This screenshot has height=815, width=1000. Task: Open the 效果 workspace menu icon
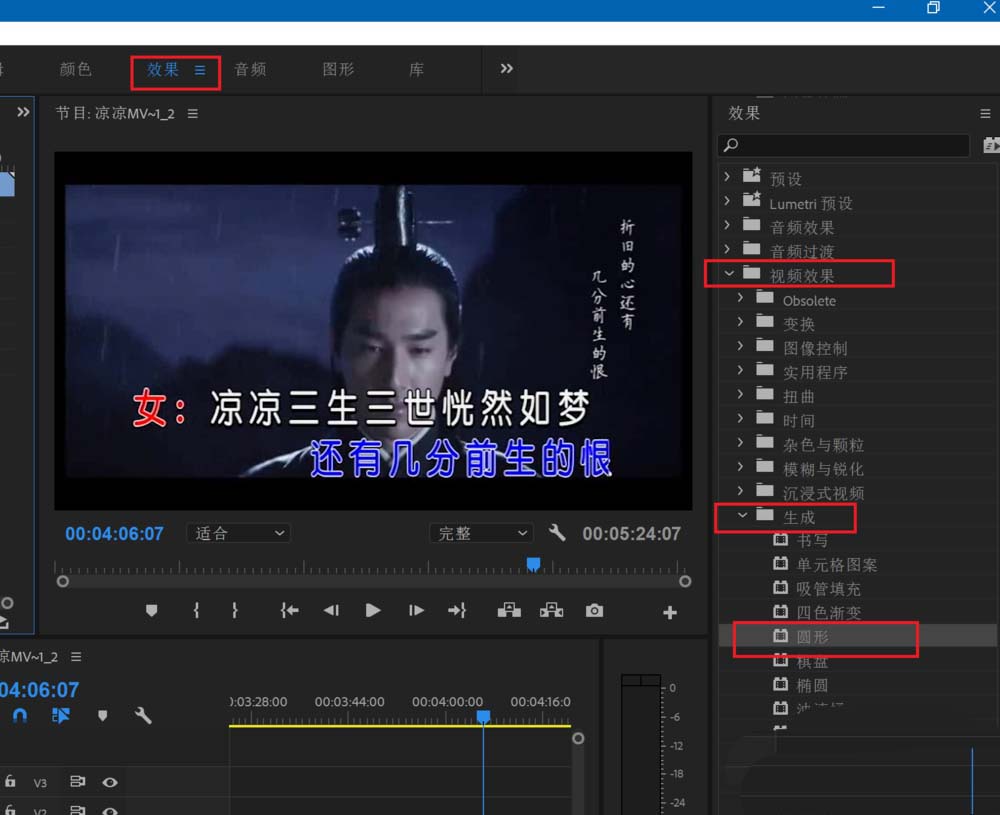200,70
